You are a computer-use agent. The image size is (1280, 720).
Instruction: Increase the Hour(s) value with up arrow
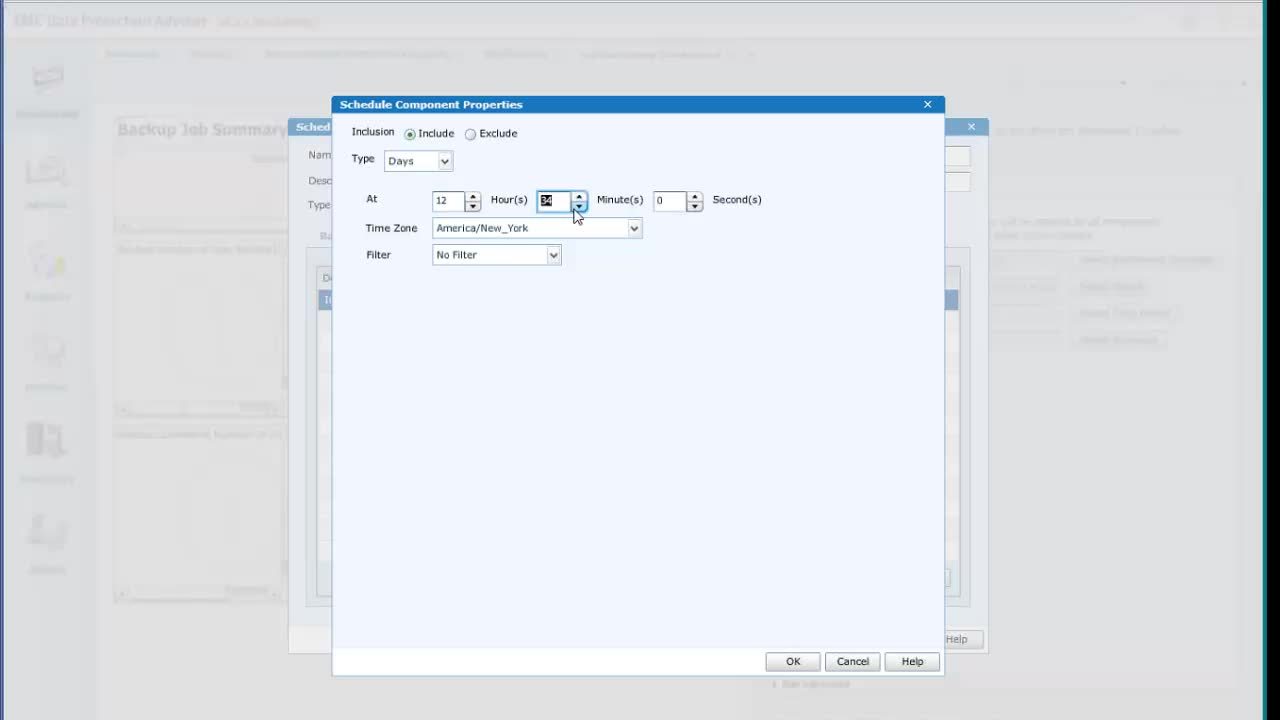(472, 196)
